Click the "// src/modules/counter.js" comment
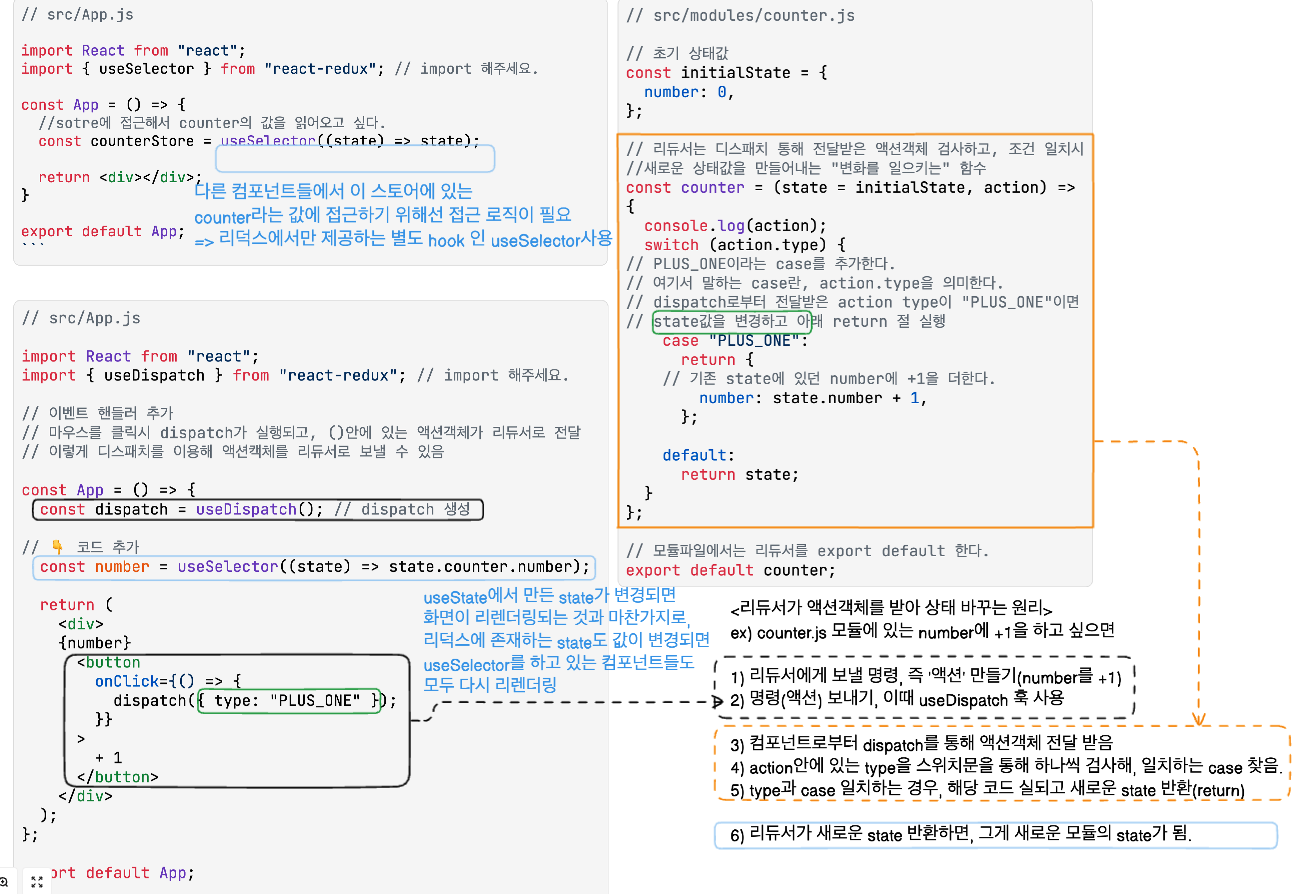1313x894 pixels. 740,15
